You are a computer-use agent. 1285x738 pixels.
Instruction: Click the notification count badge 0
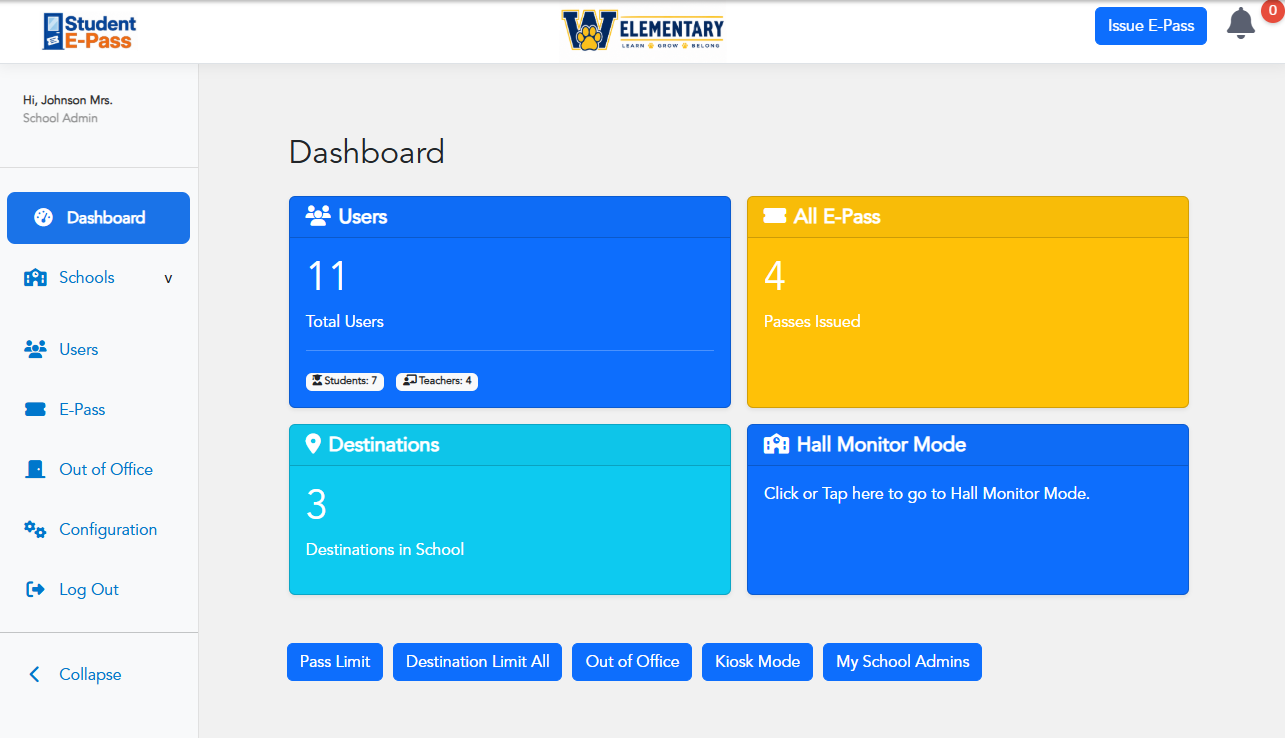click(x=1270, y=10)
